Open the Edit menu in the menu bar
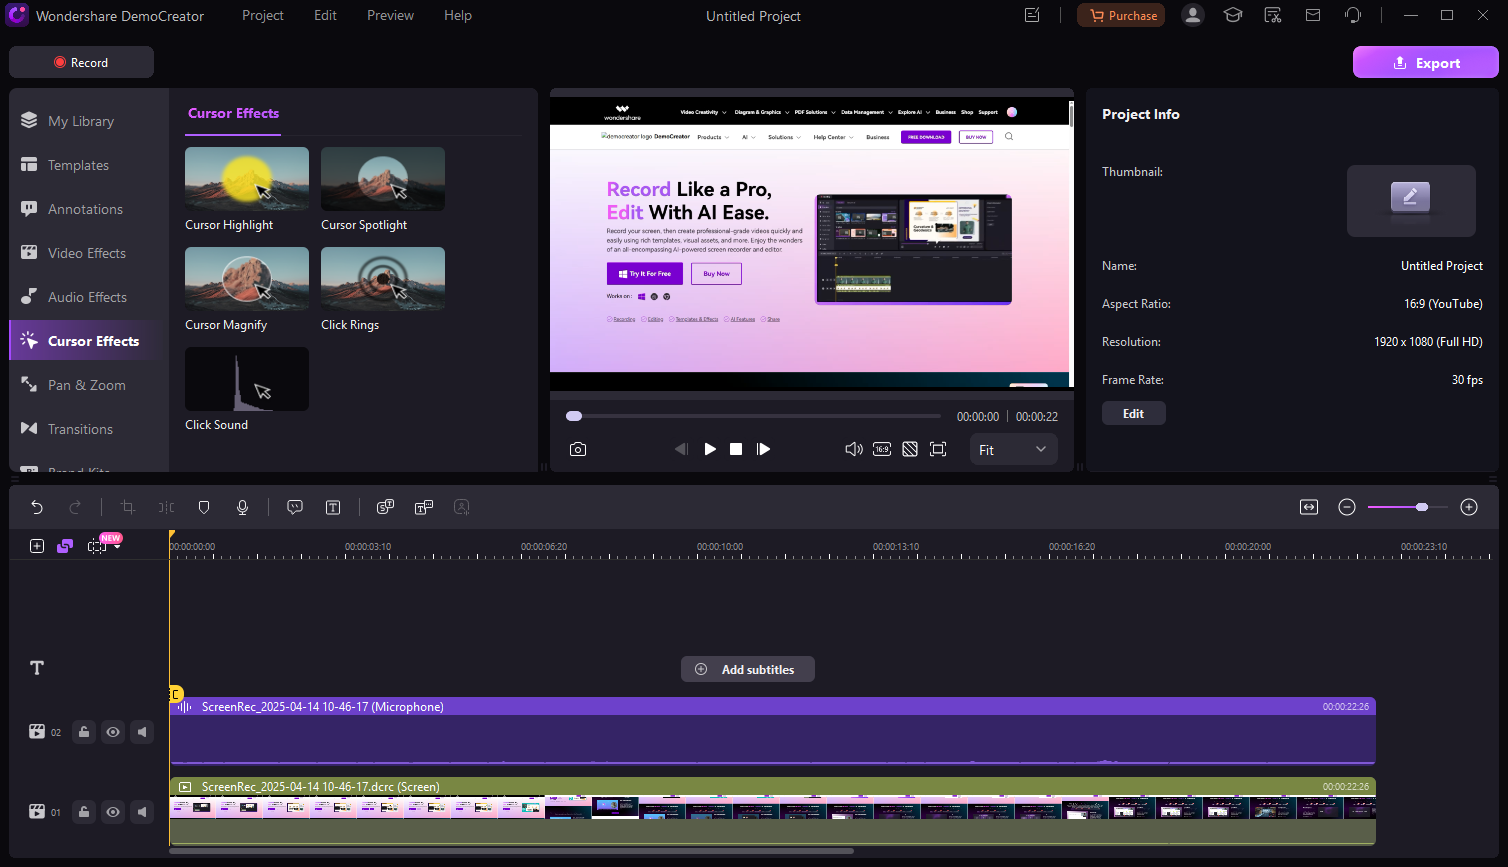The image size is (1508, 867). (x=325, y=15)
